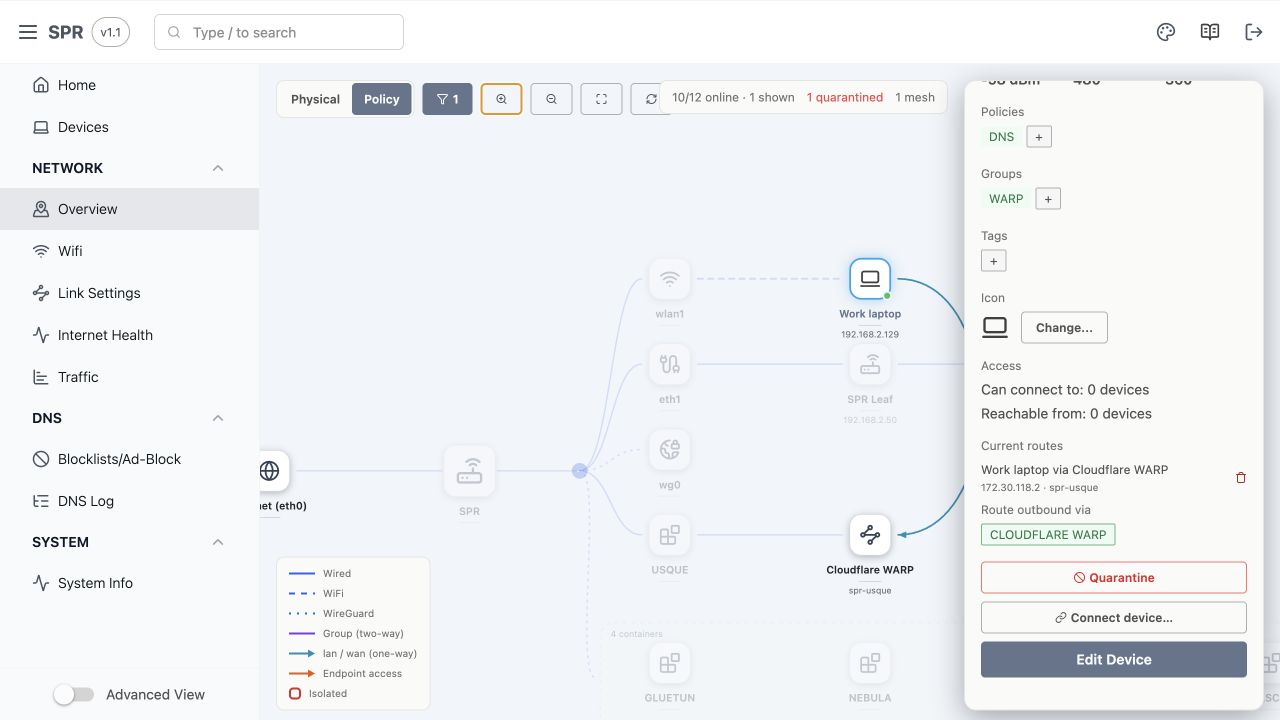Open the filter button showing 1
Viewport: 1280px width, 720px height.
[447, 99]
